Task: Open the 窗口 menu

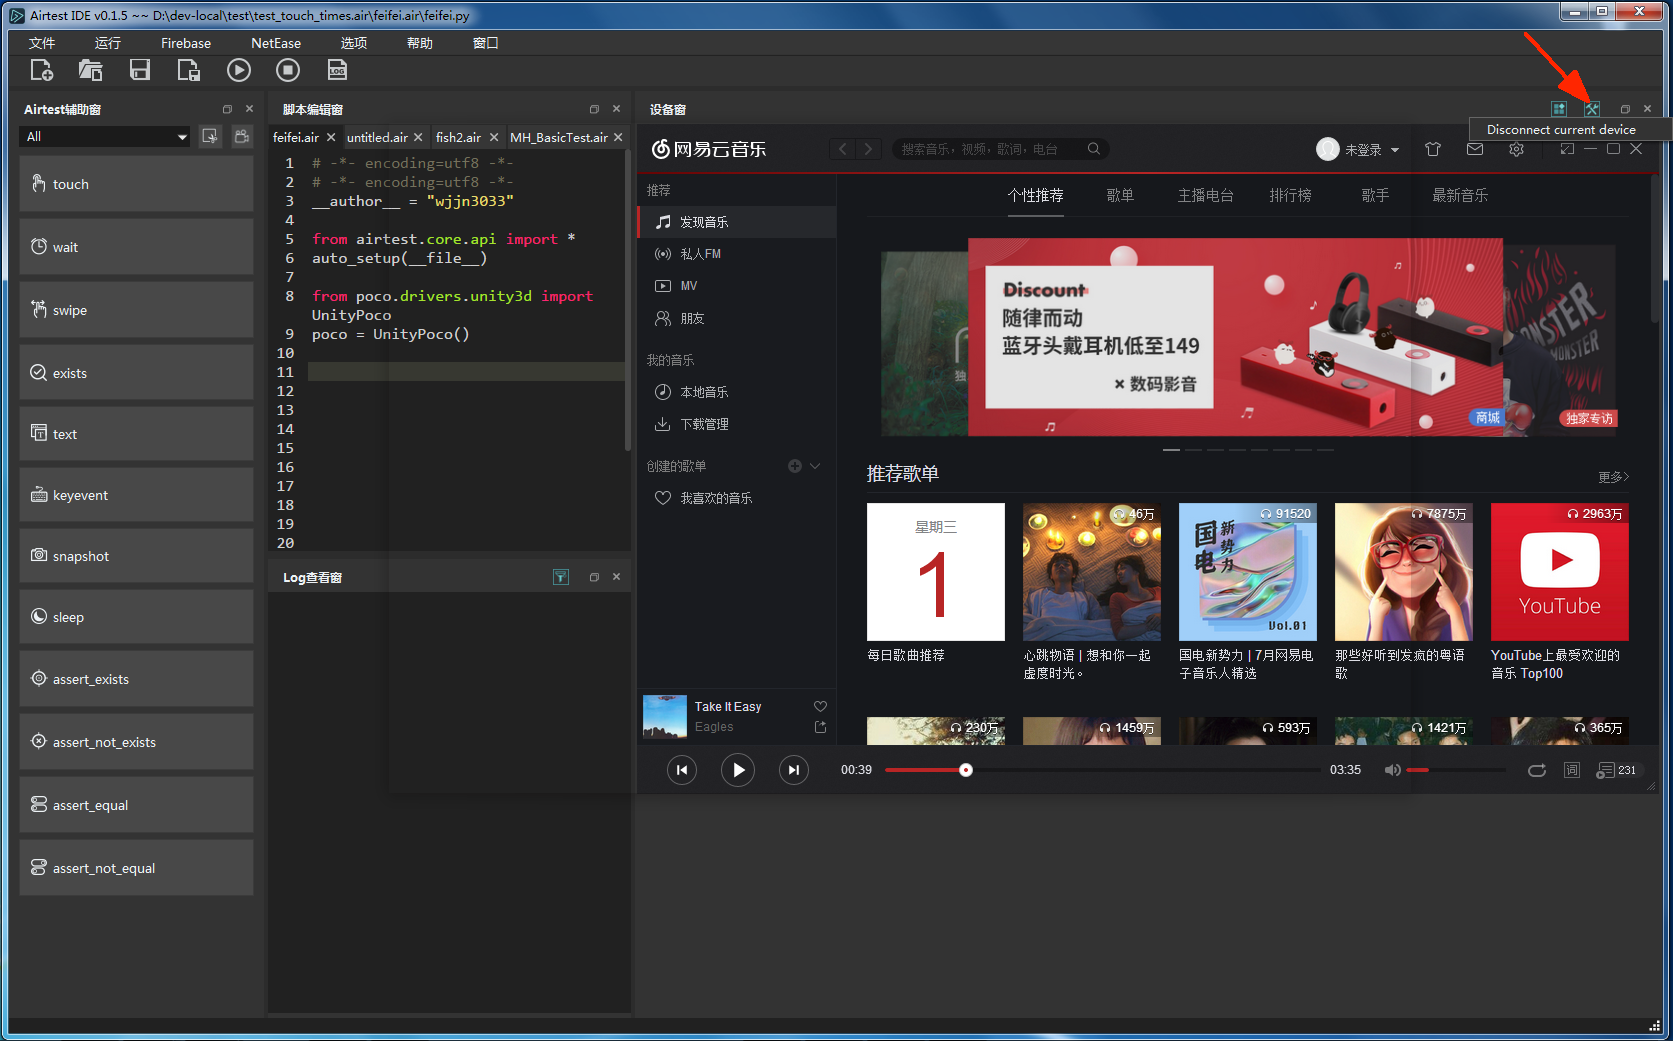Action: tap(486, 43)
